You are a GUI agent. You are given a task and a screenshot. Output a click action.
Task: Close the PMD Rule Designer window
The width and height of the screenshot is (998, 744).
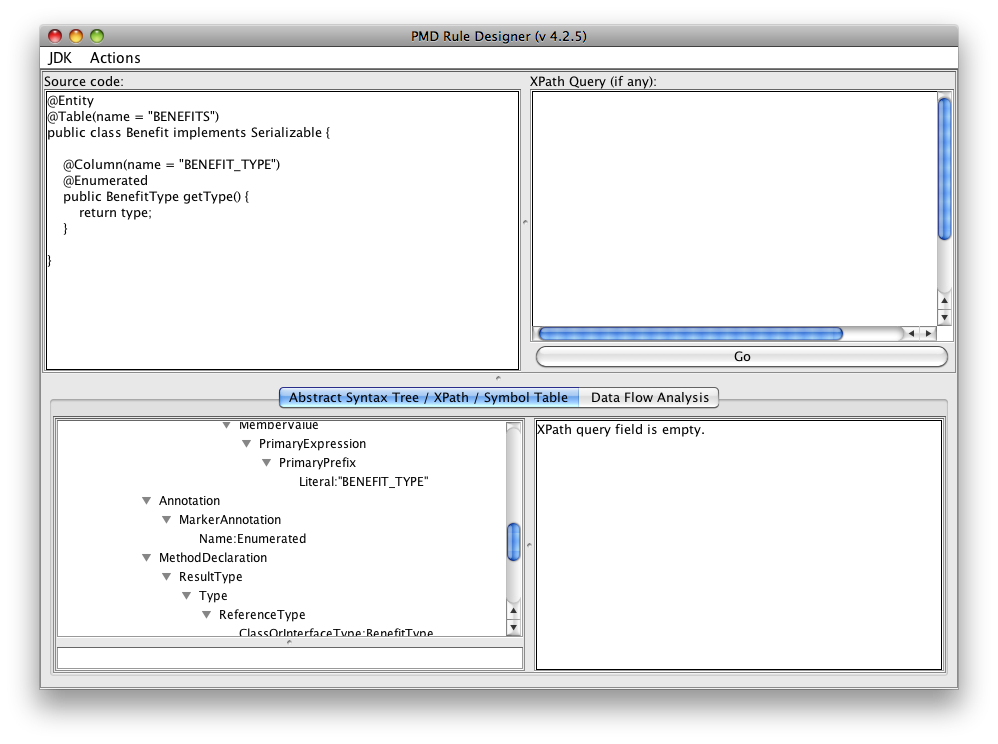coord(55,36)
